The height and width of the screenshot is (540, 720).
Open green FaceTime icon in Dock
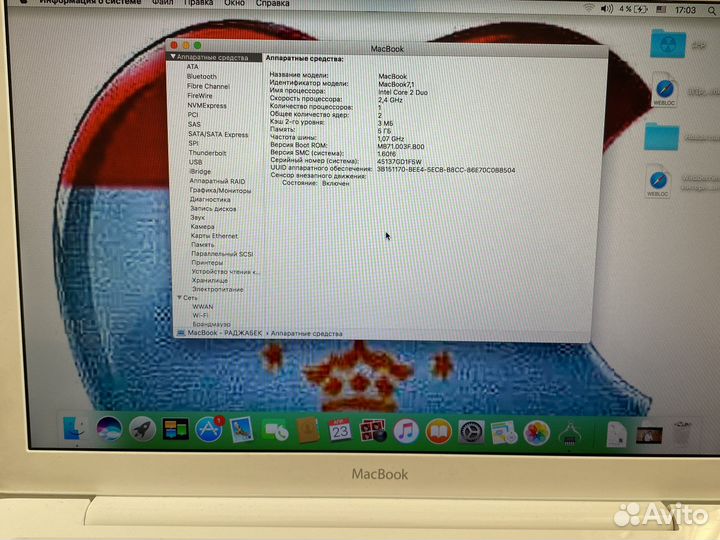275,431
